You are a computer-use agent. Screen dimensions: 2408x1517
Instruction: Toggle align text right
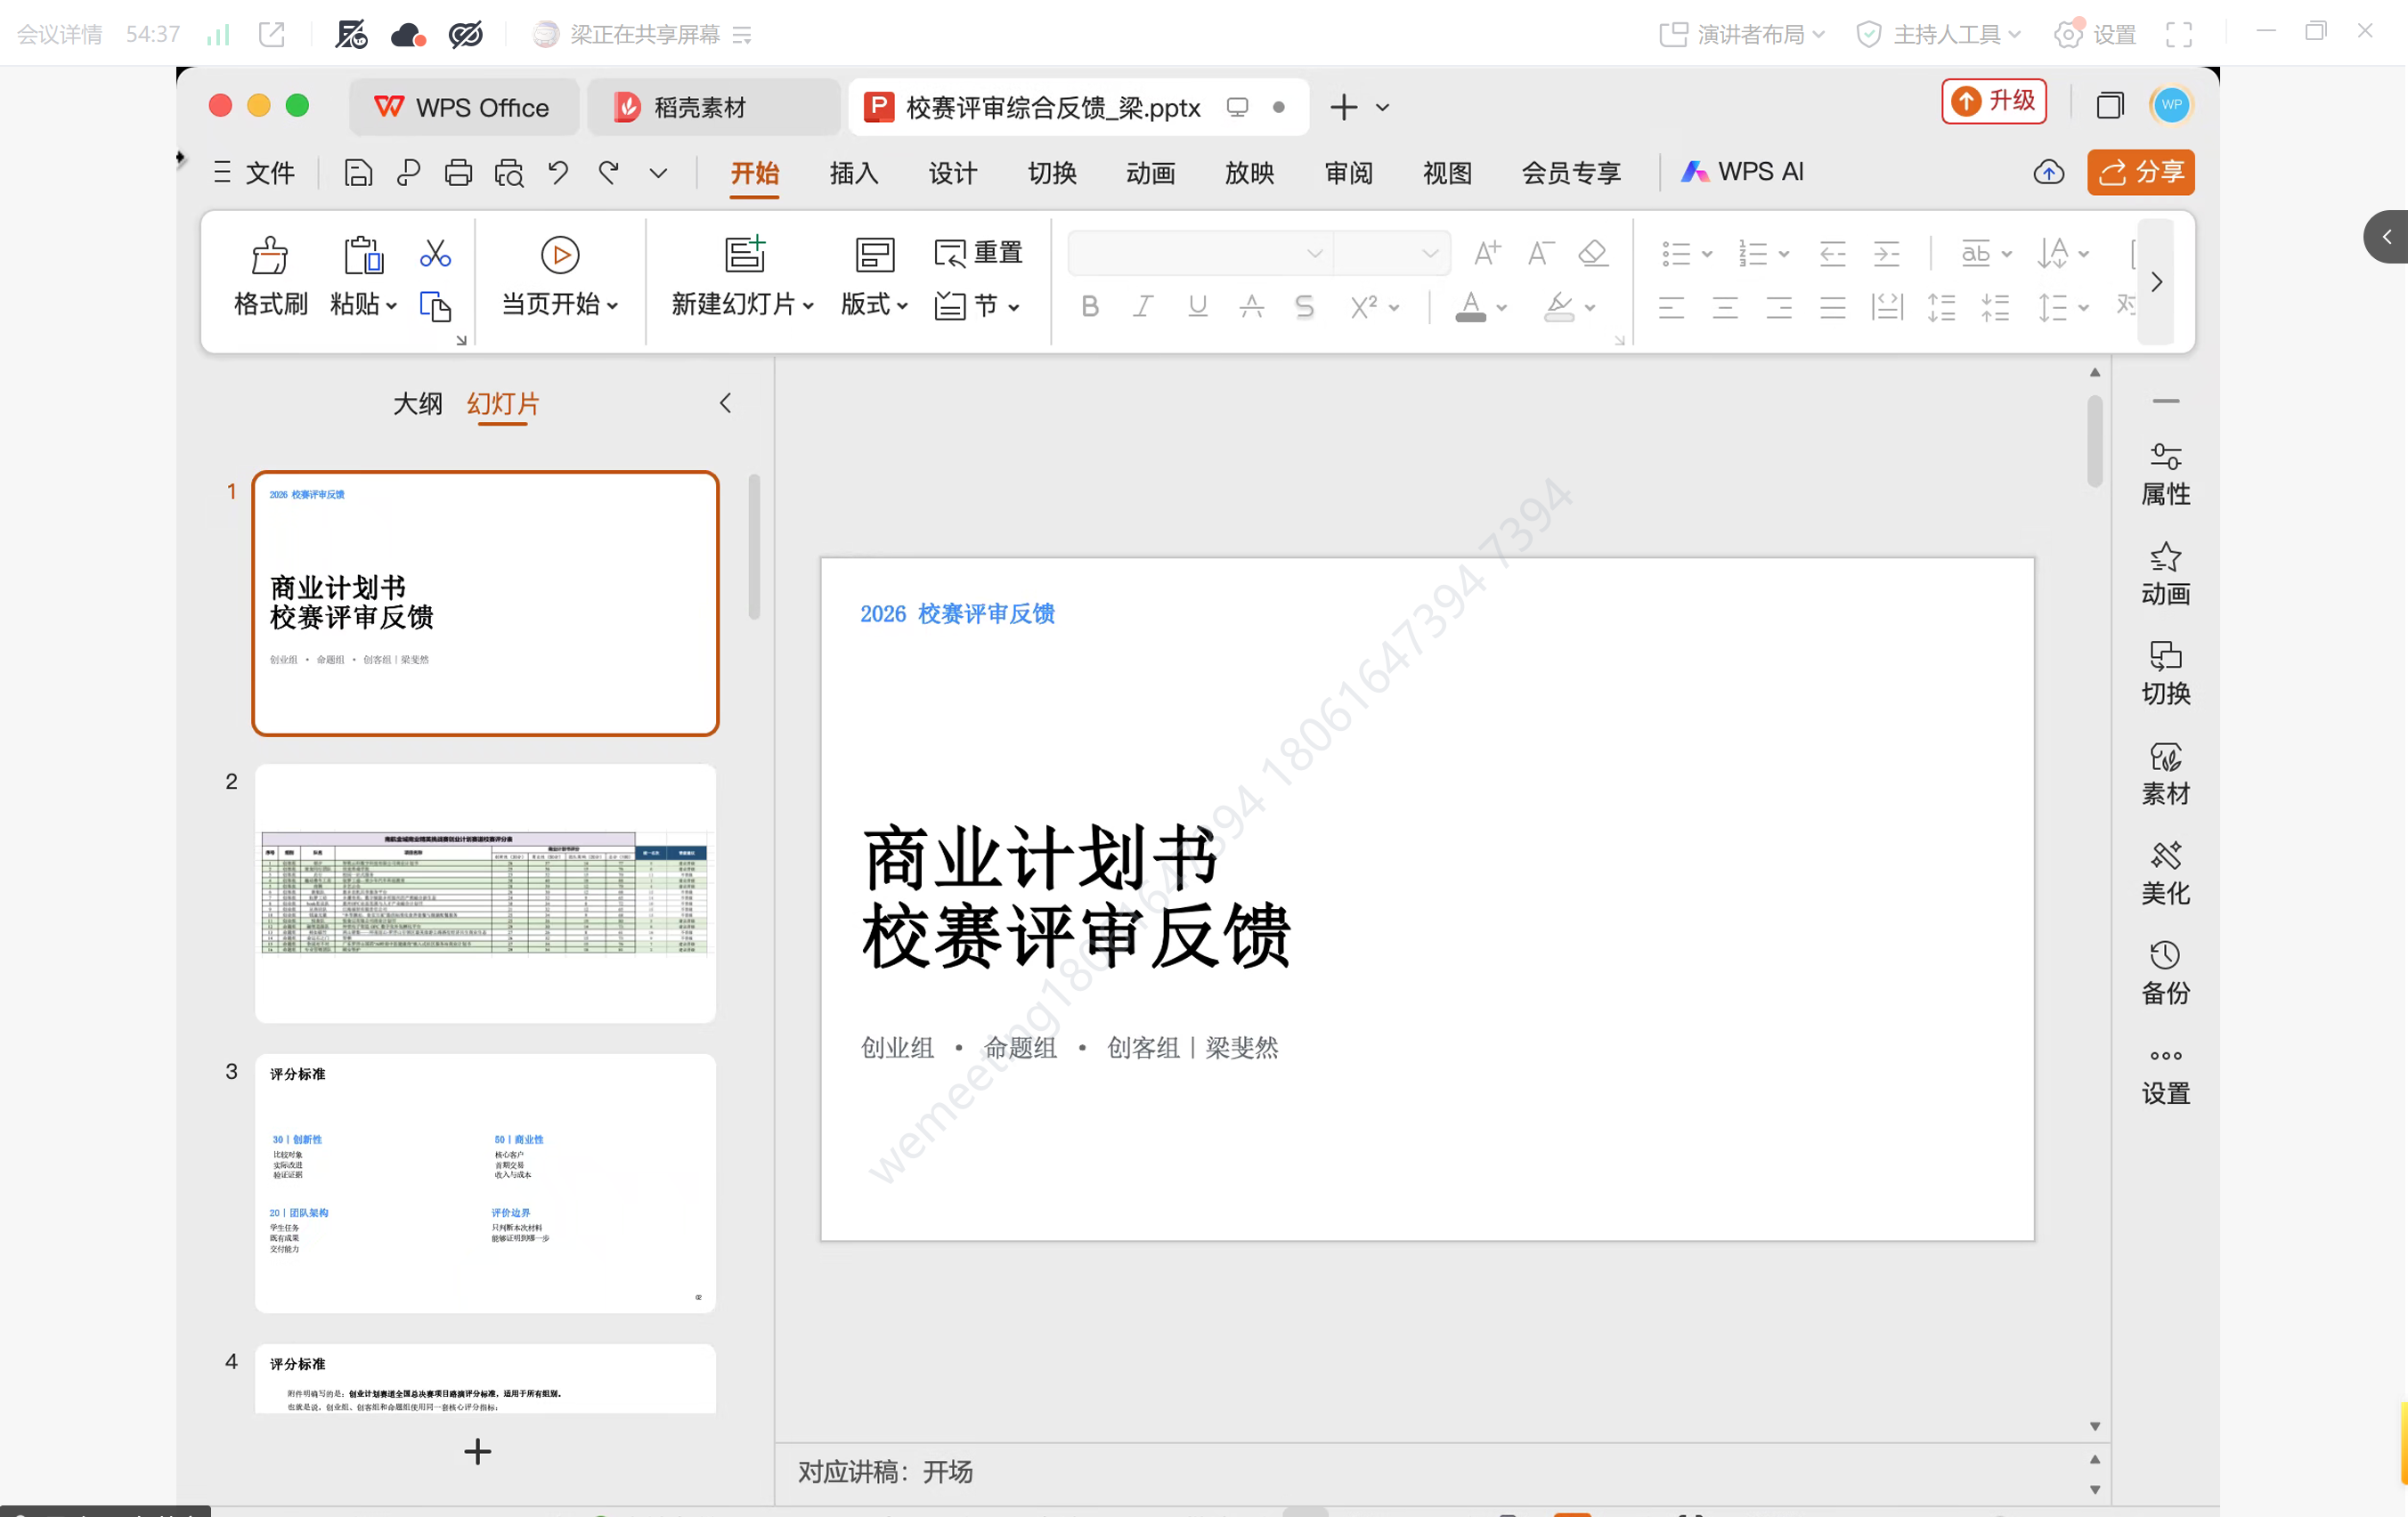[1779, 307]
